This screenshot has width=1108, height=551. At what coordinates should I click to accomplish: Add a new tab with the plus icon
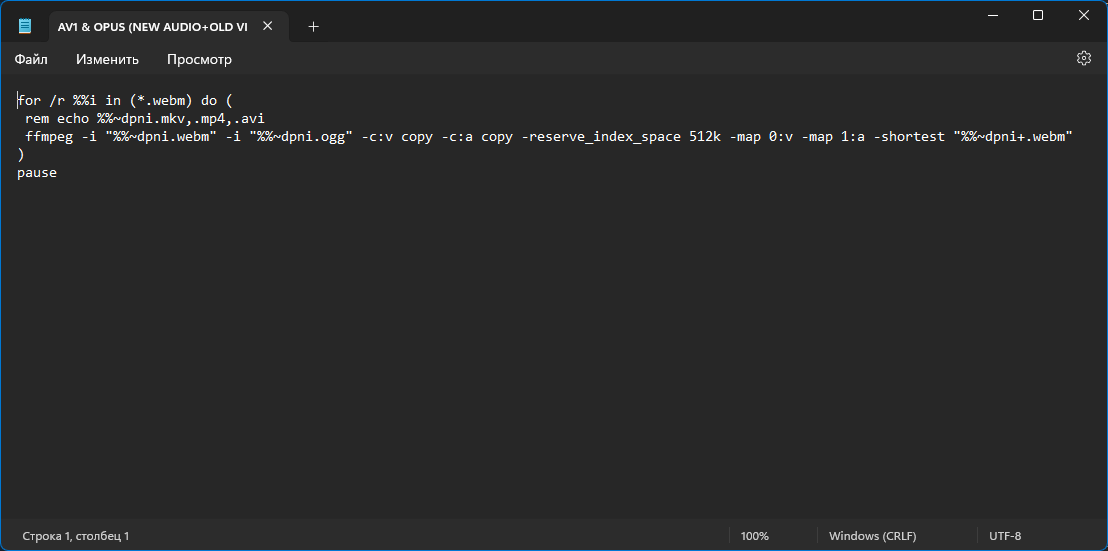314,27
